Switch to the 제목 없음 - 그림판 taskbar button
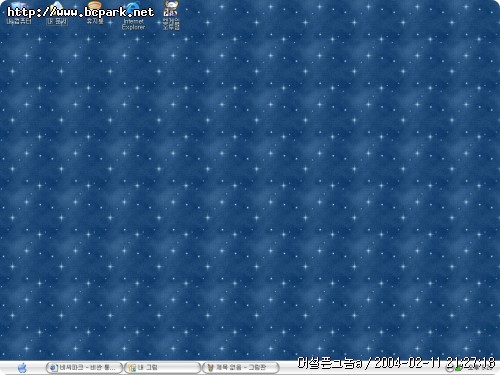 point(241,368)
